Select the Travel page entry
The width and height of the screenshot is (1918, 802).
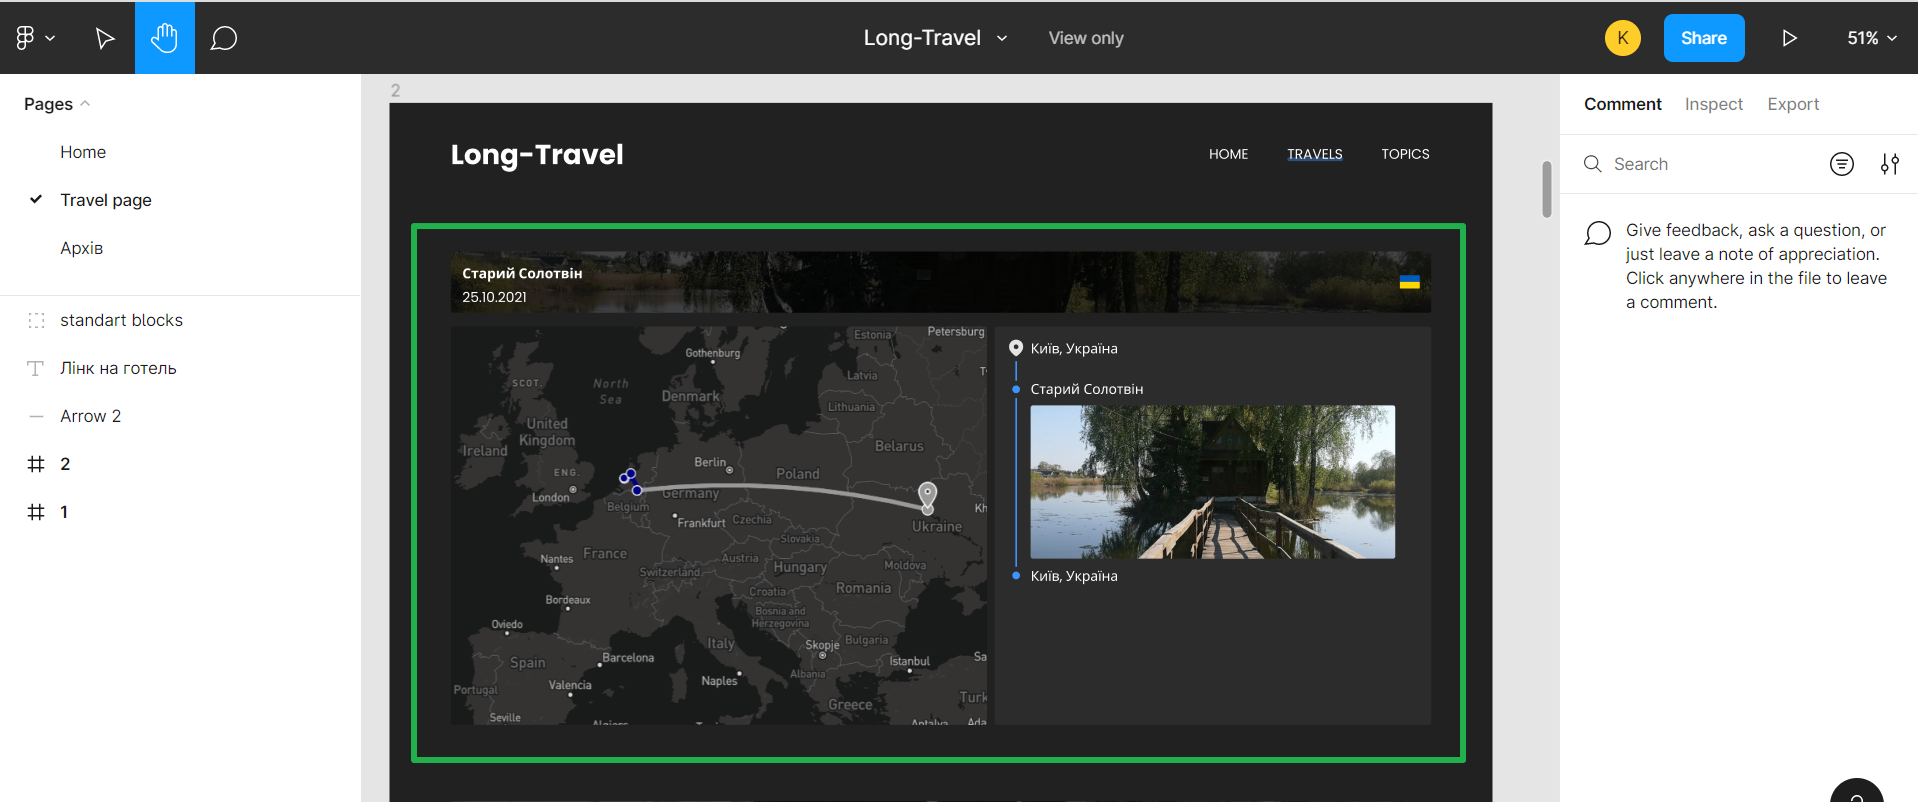coord(106,200)
